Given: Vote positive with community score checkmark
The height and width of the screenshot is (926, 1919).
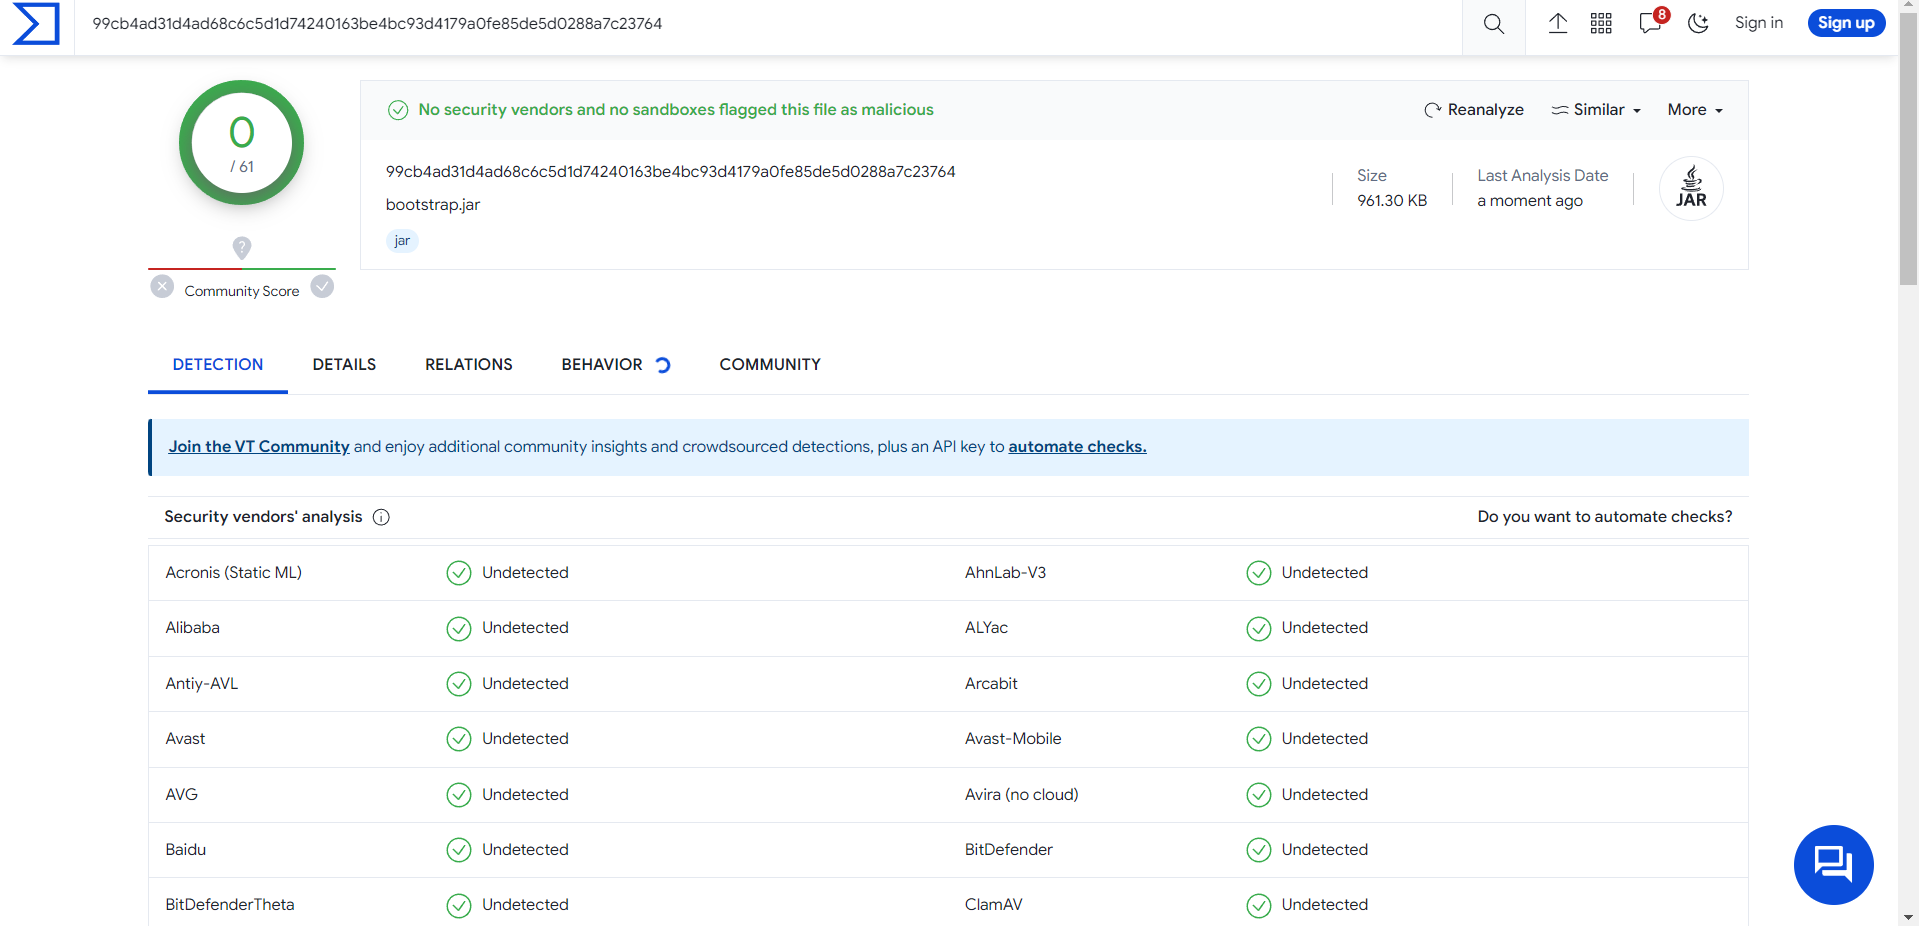Looking at the screenshot, I should tap(322, 287).
